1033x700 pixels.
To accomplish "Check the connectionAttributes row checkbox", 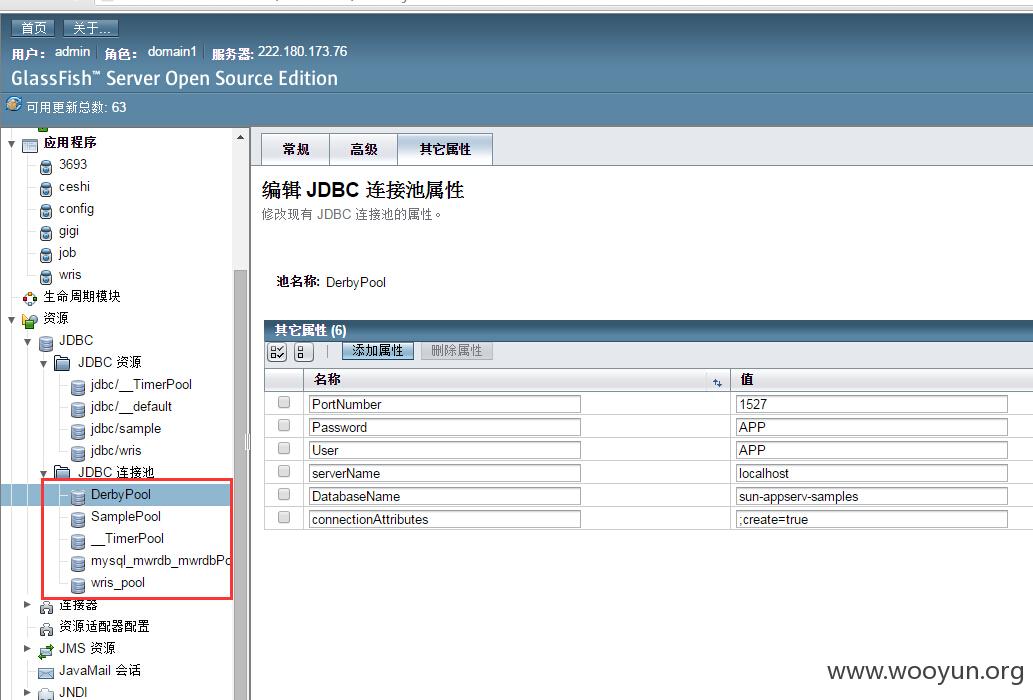I will point(284,517).
